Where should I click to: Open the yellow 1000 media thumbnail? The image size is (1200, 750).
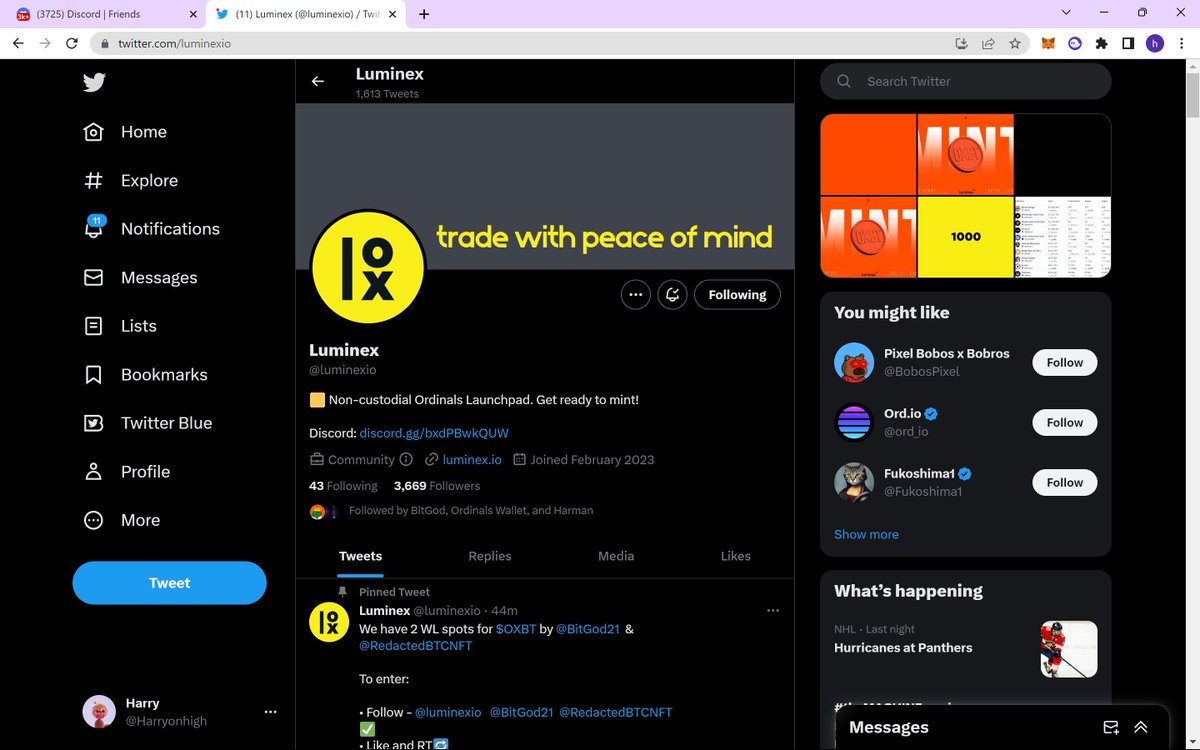click(x=965, y=237)
